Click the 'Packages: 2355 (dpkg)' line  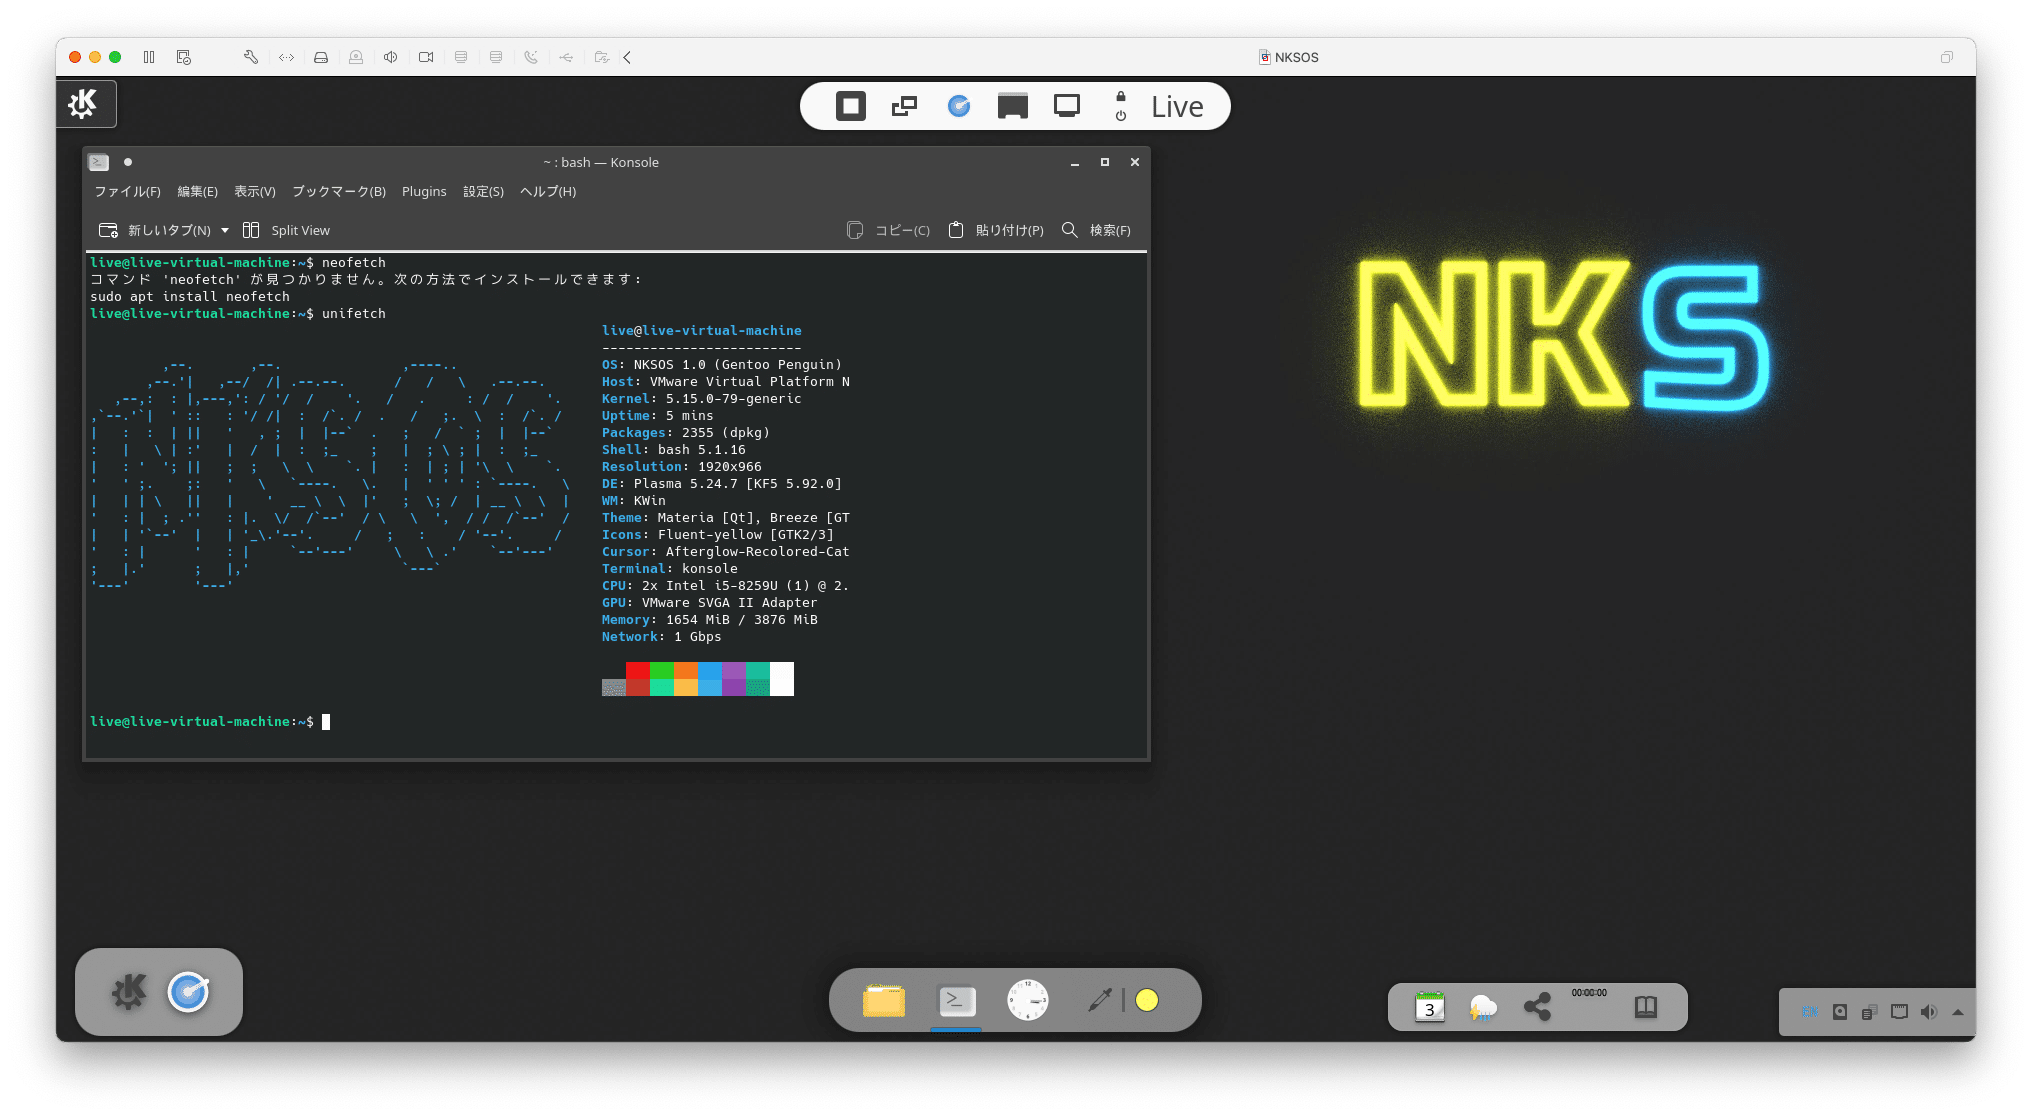click(x=686, y=433)
